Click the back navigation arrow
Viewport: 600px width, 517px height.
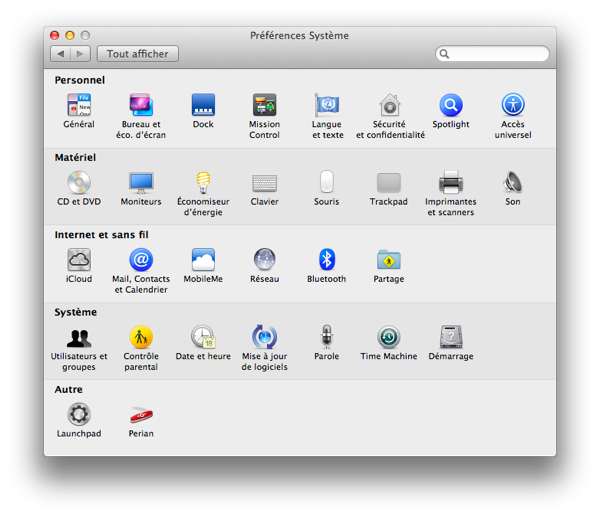click(x=59, y=54)
